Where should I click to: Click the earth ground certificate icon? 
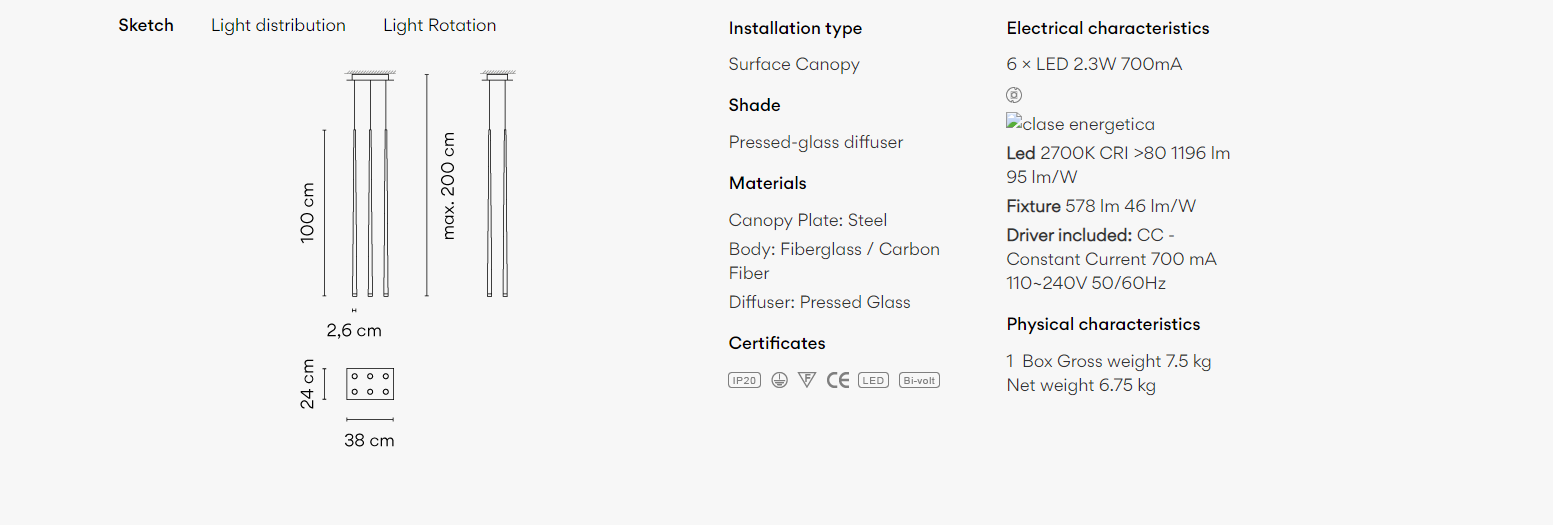coord(779,380)
